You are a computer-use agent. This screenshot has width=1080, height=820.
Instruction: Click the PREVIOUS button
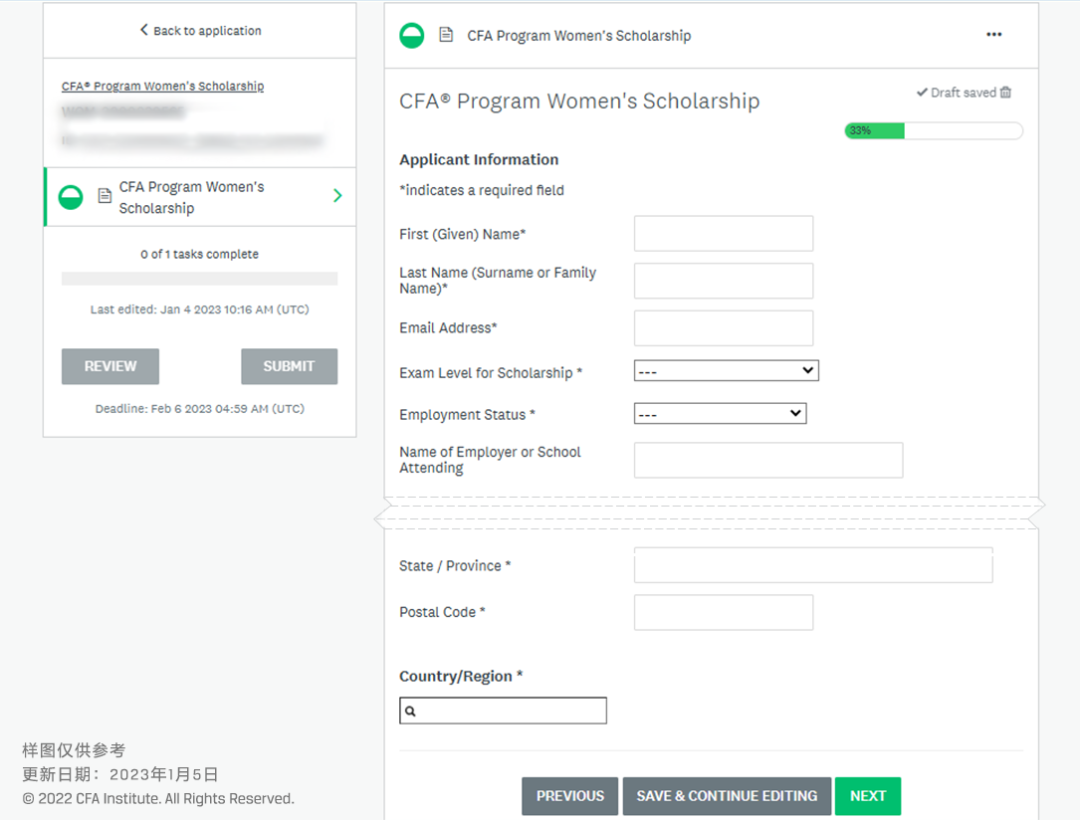coord(570,796)
